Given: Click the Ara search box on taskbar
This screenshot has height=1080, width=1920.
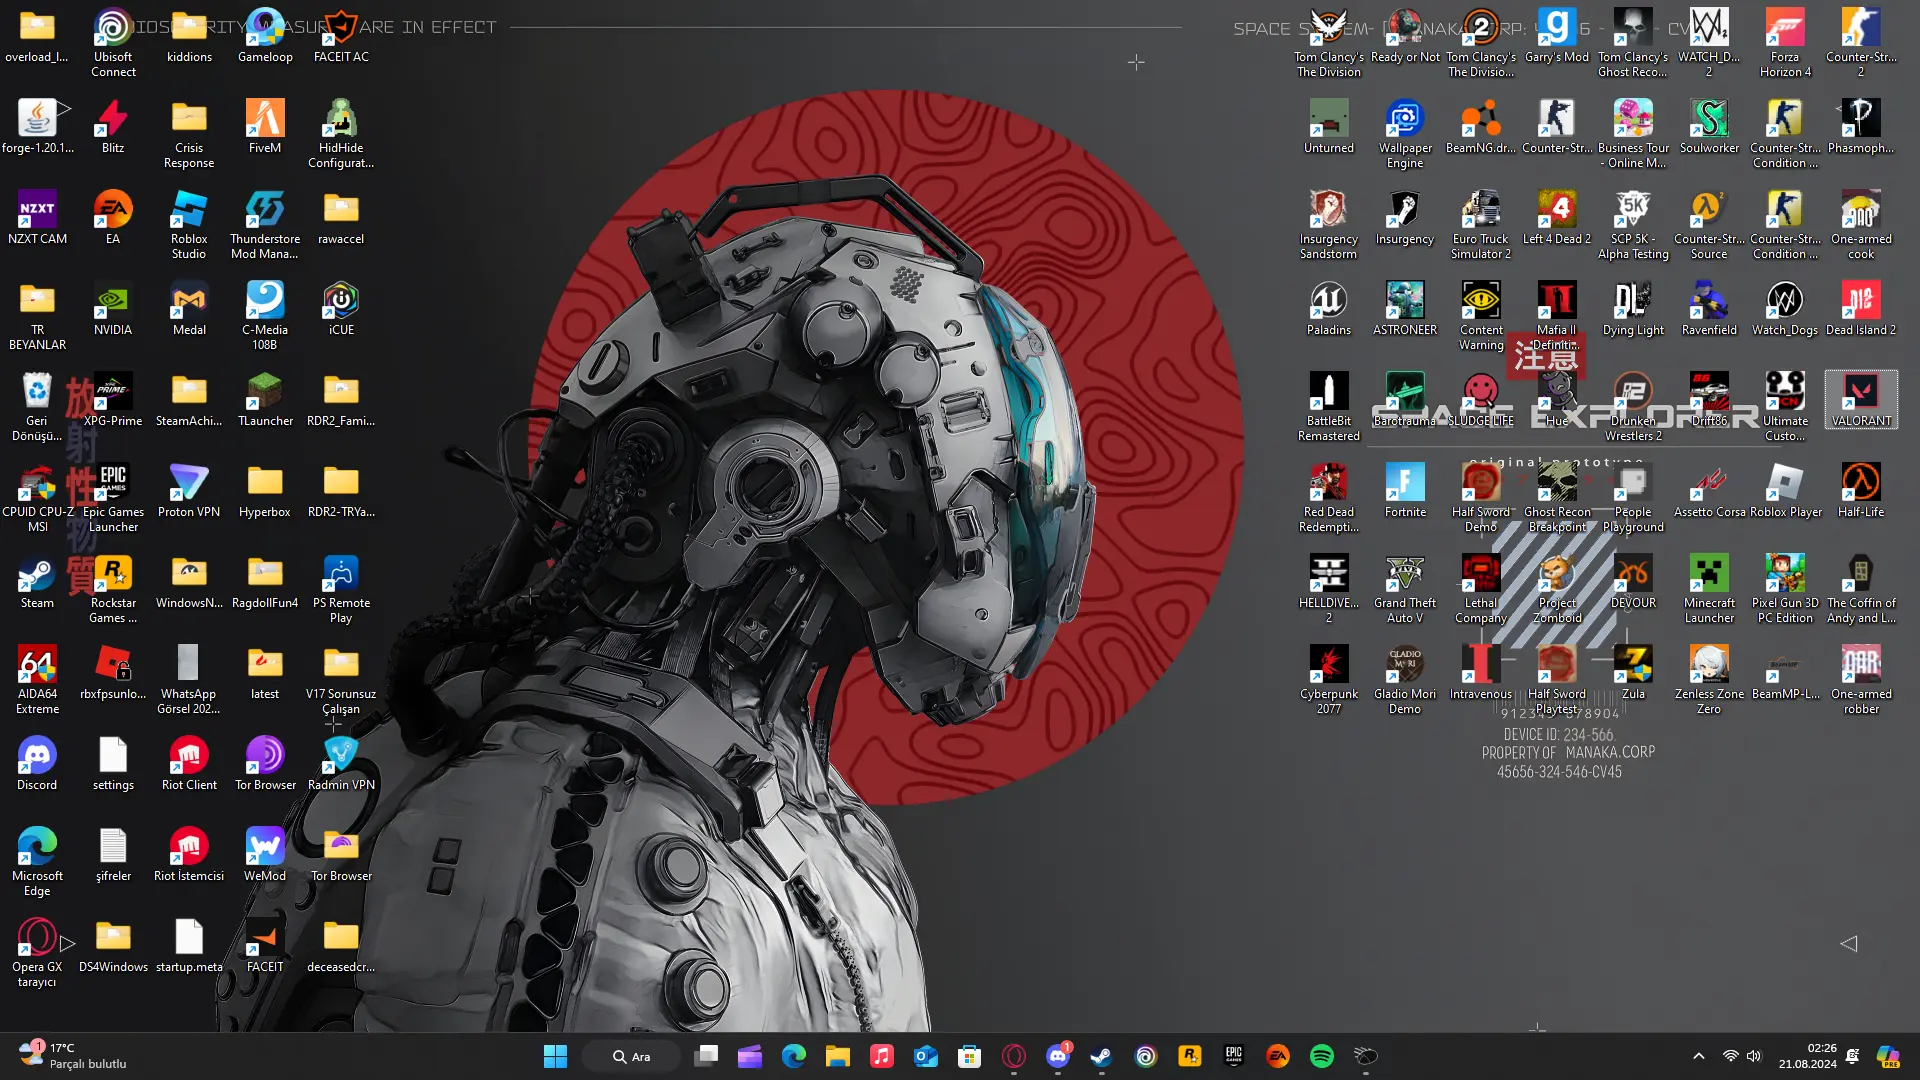Looking at the screenshot, I should point(632,1056).
